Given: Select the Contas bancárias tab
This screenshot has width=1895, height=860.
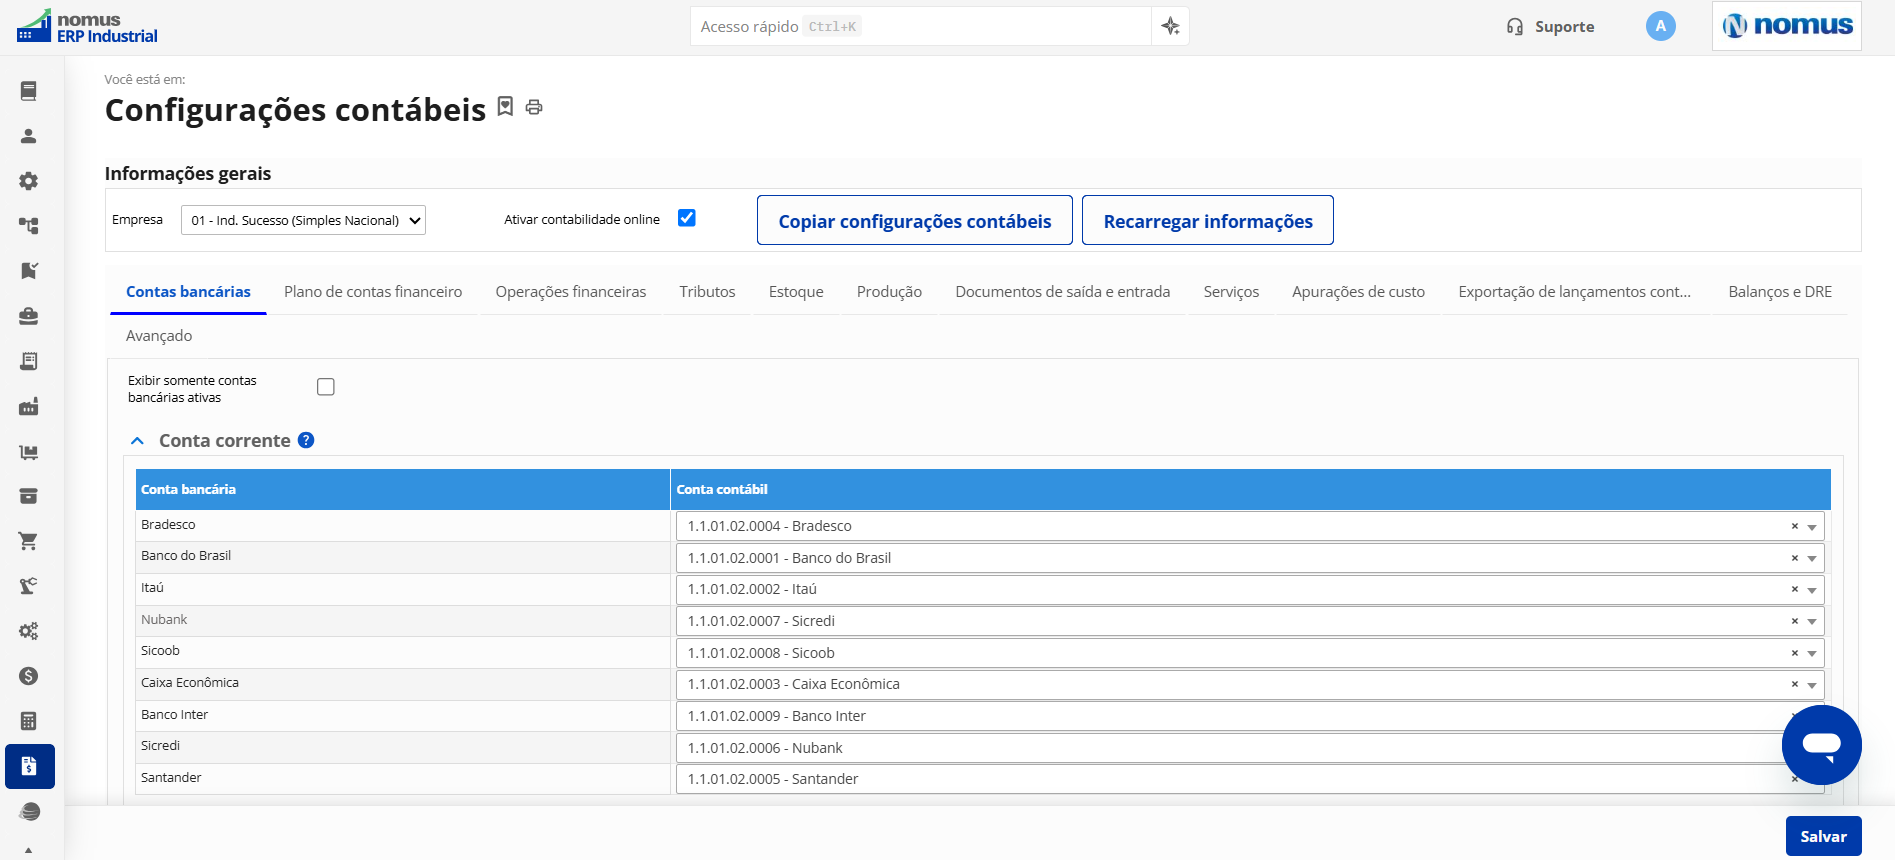Looking at the screenshot, I should pyautogui.click(x=188, y=292).
